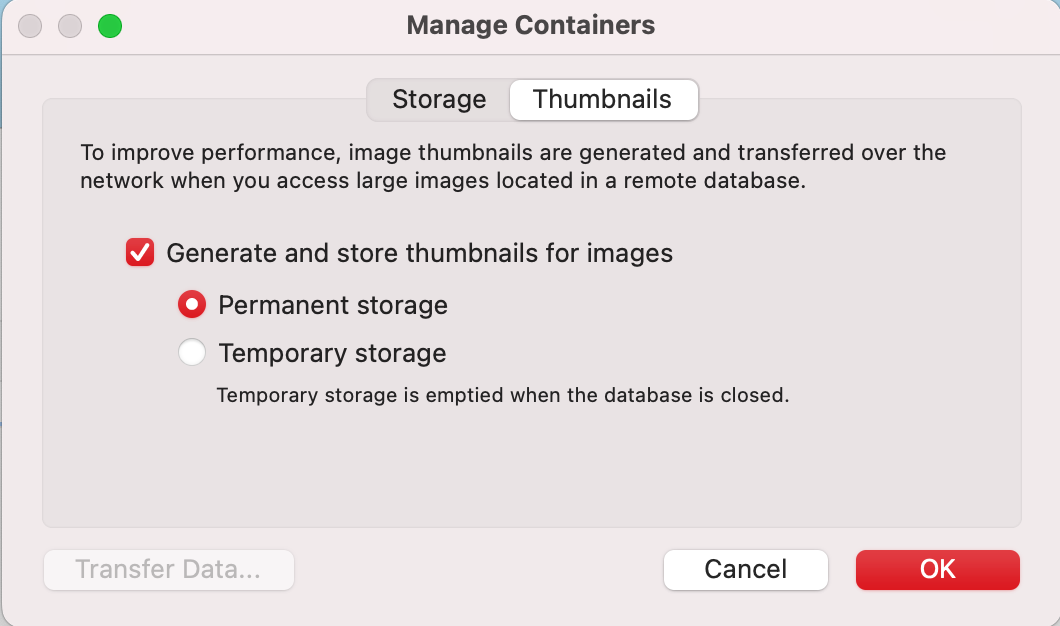The height and width of the screenshot is (626, 1060).
Task: Choose the Permanent storage radio button
Action: tap(192, 305)
